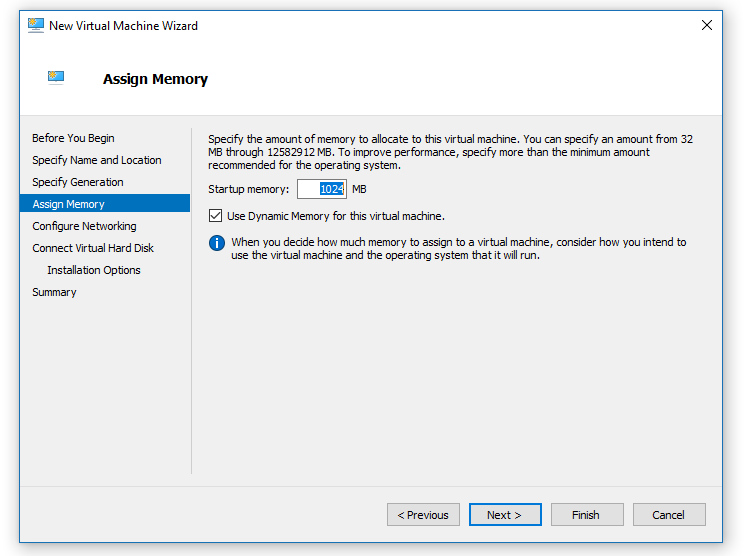746x556 pixels.
Task: Click the Use Dynamic Memory label text
Action: pyautogui.click(x=335, y=216)
